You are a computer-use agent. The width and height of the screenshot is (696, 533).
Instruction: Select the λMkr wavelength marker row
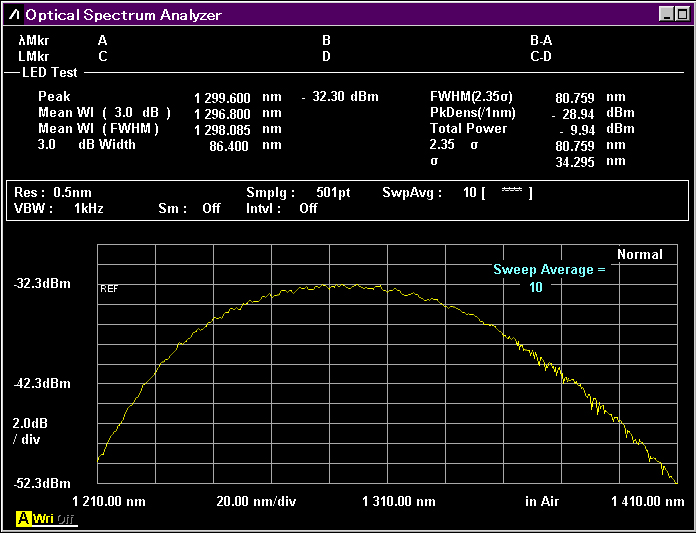coord(34,40)
